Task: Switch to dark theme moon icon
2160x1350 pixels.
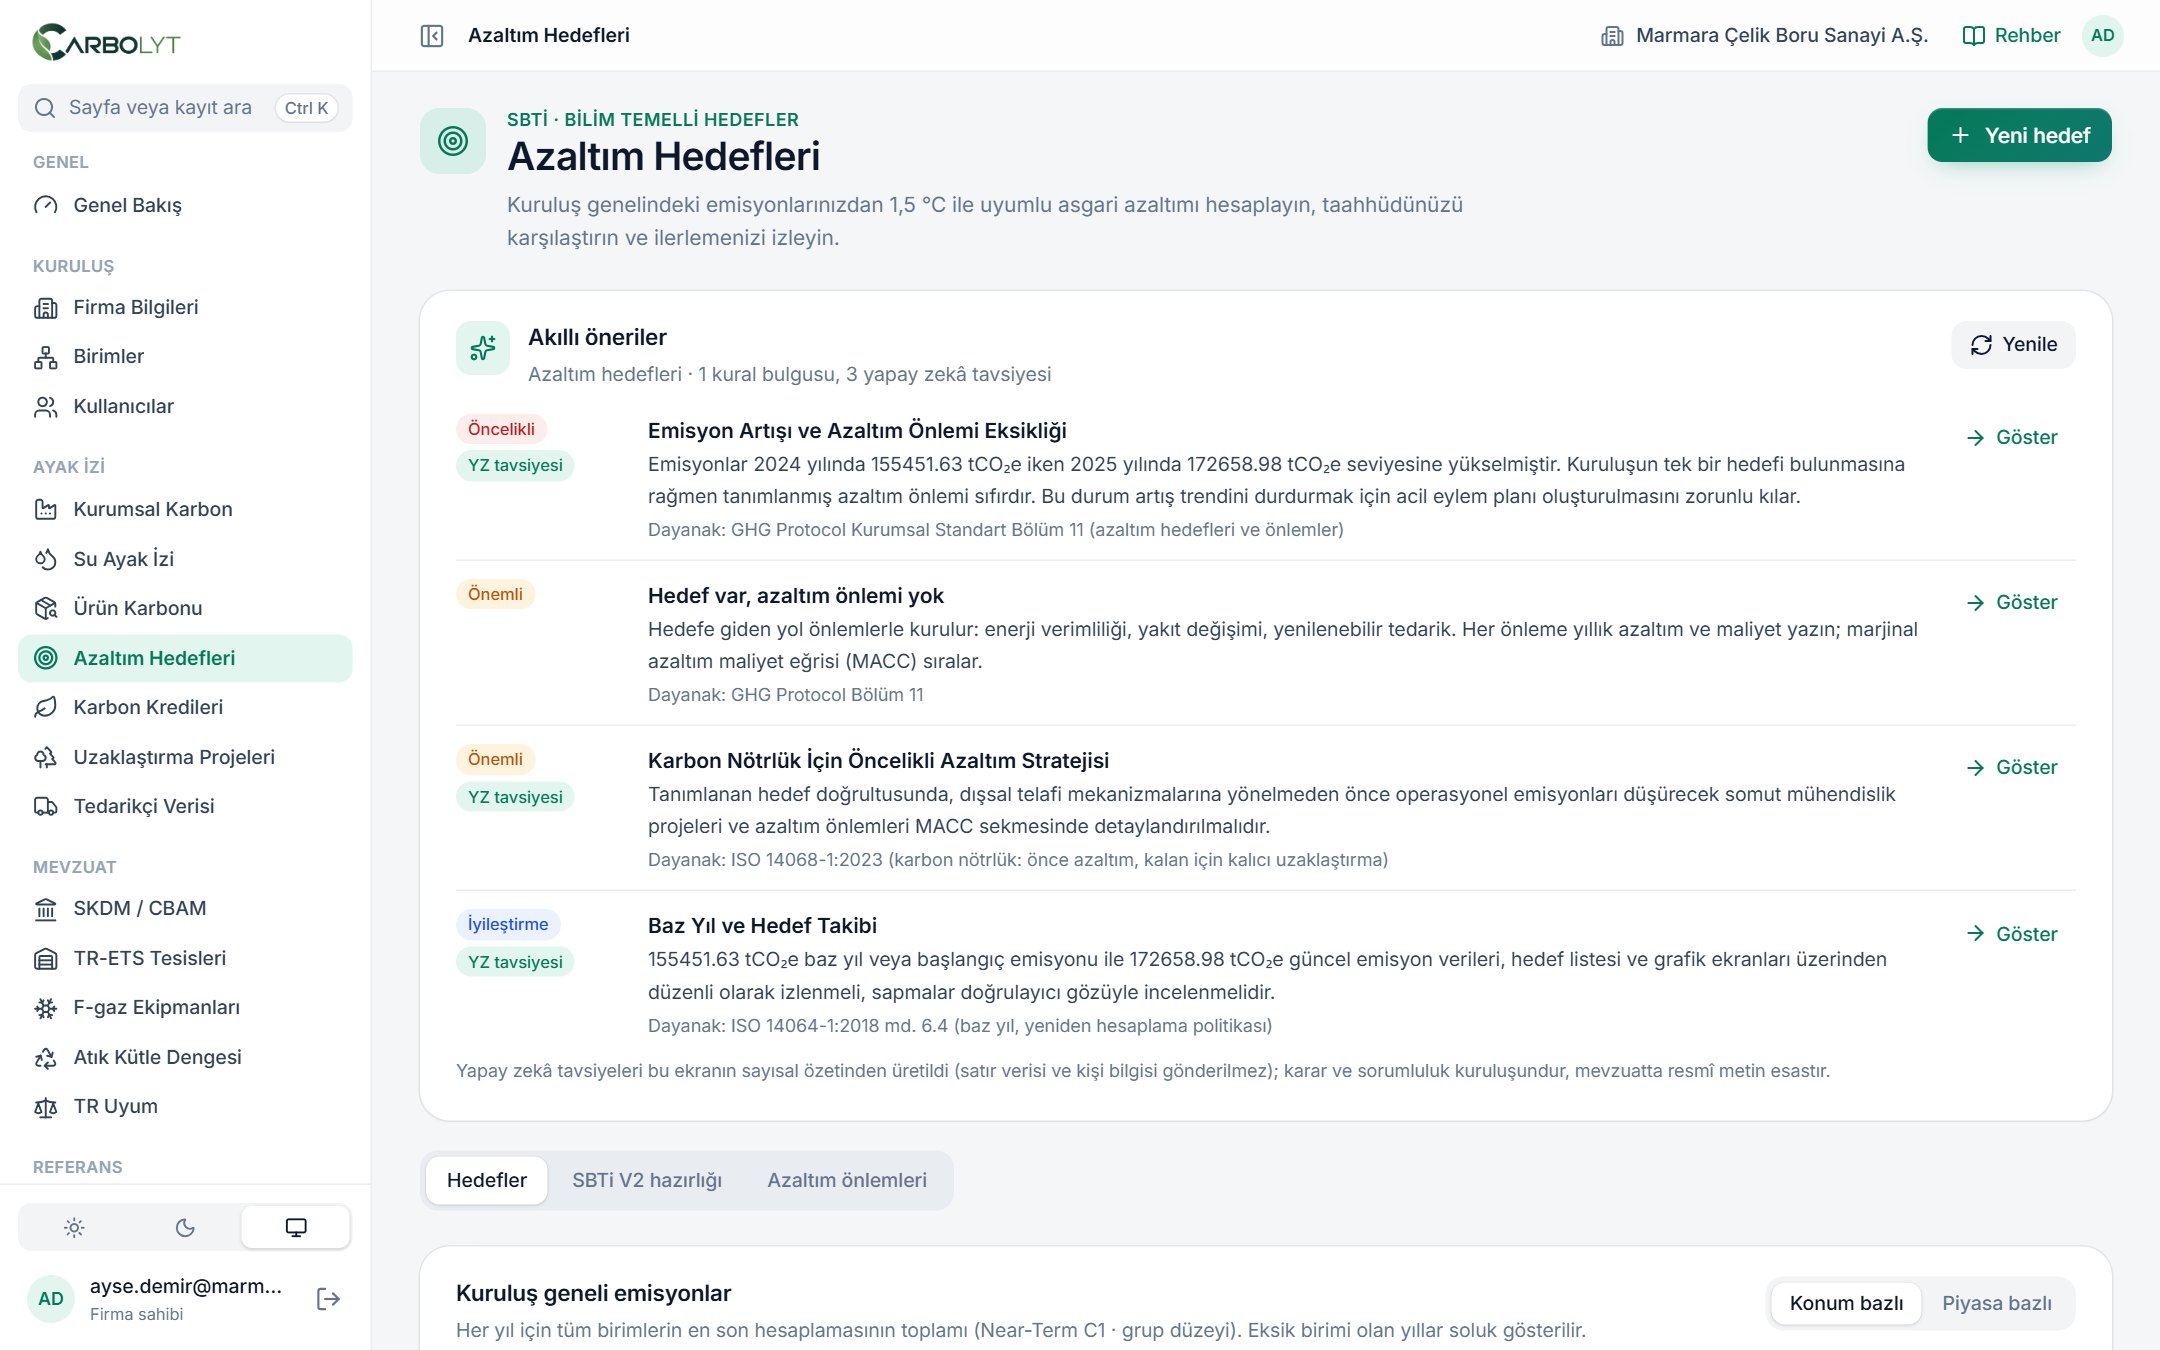Action: point(185,1227)
